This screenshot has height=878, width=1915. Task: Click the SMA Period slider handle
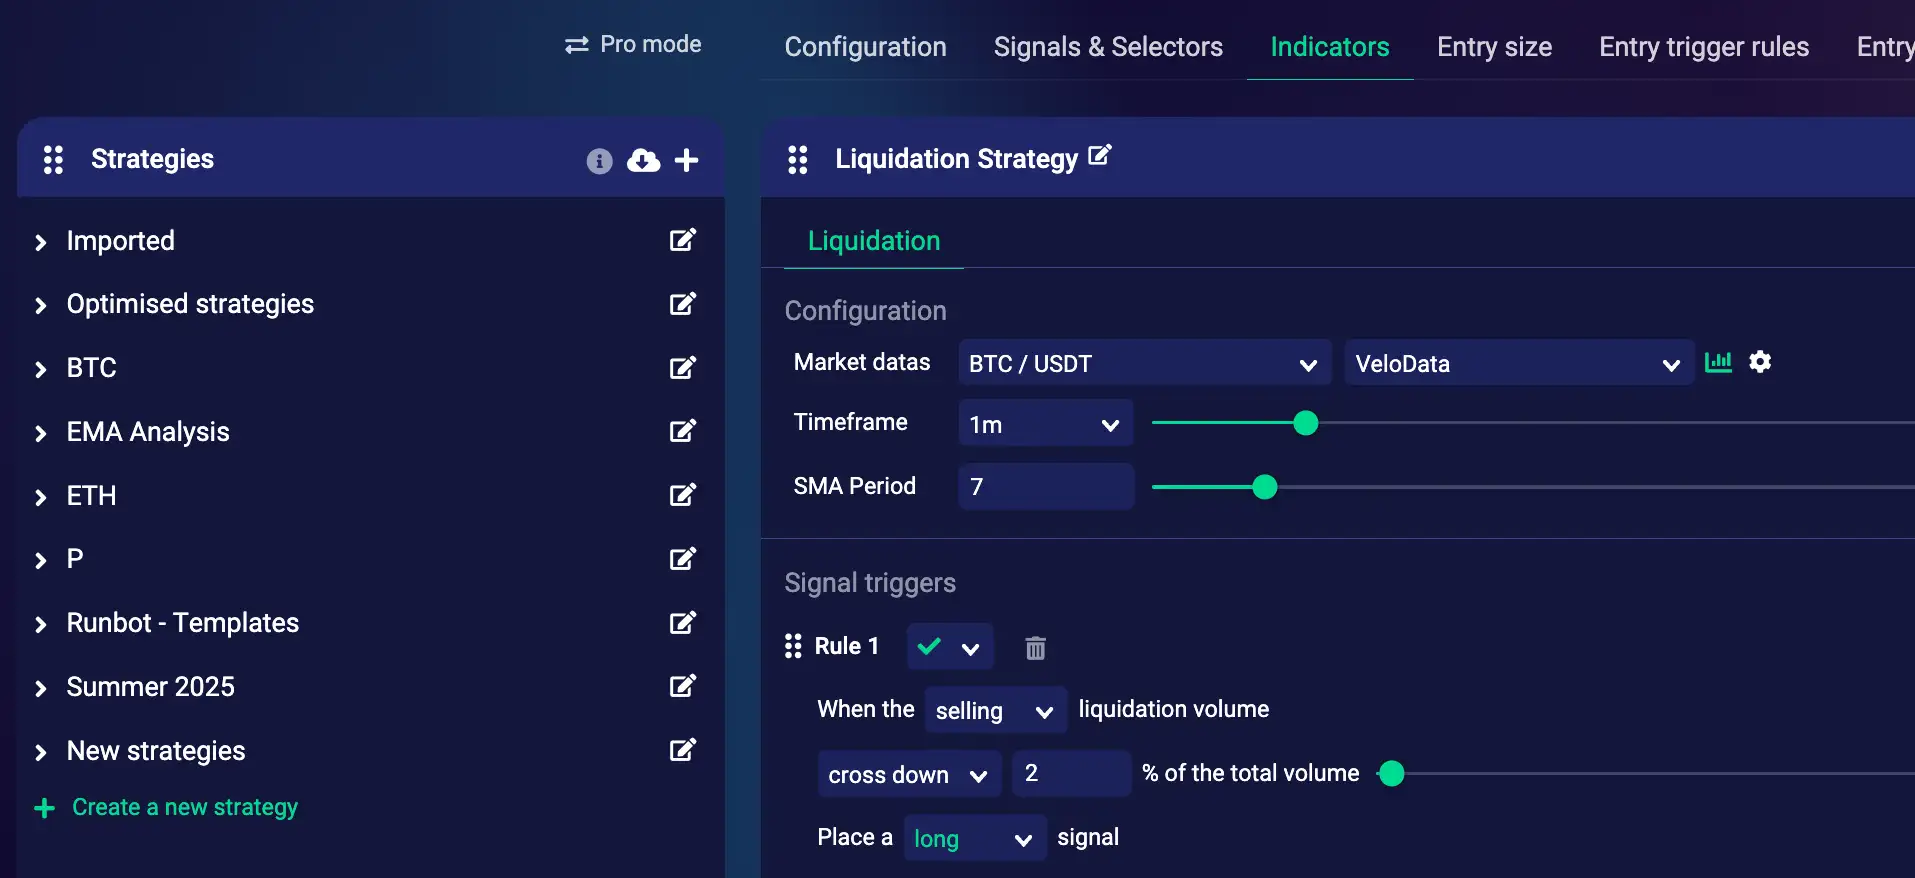tap(1265, 487)
